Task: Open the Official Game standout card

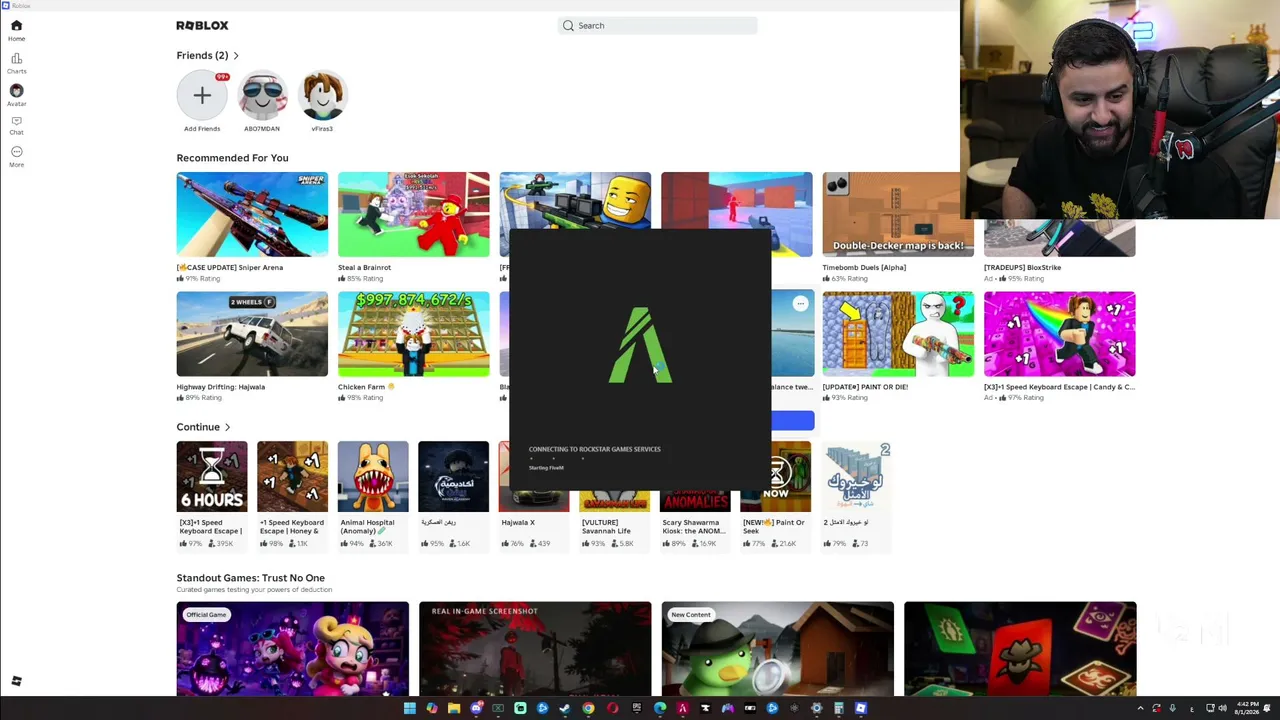Action: point(293,648)
